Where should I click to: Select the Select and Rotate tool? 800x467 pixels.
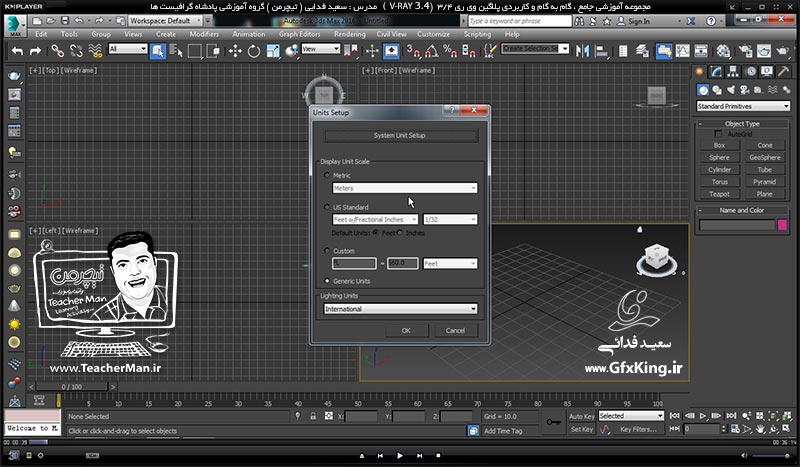[254, 51]
